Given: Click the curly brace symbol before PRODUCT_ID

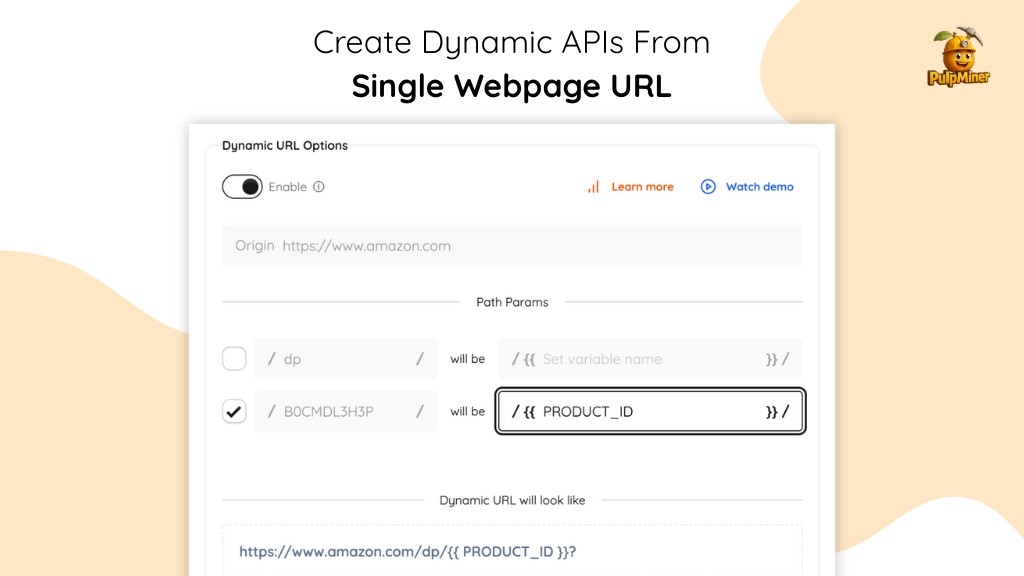Looking at the screenshot, I should (530, 411).
